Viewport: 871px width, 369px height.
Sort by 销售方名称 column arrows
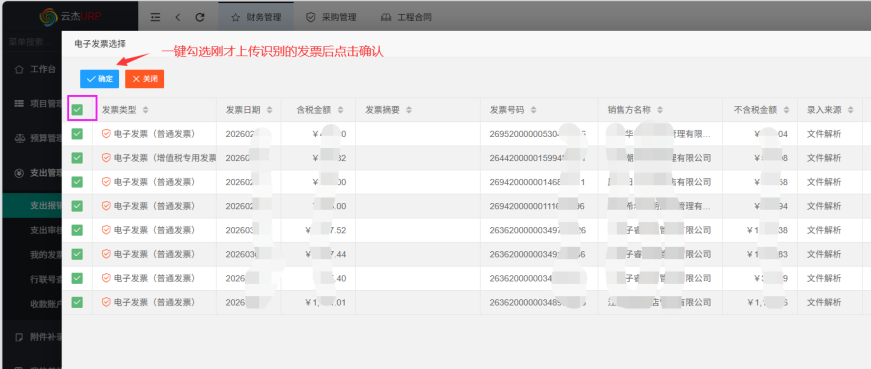(660, 110)
